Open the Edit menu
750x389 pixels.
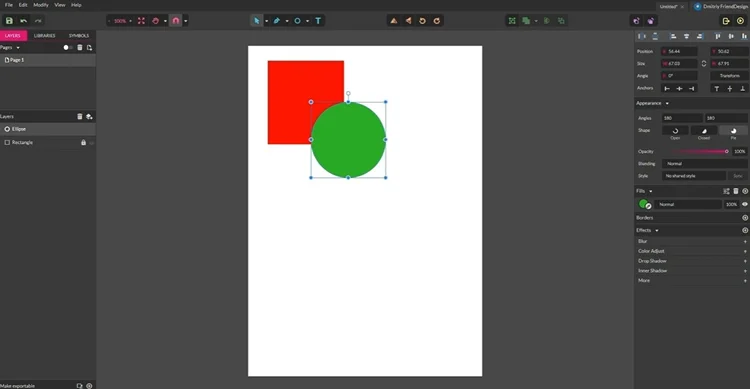click(x=23, y=5)
